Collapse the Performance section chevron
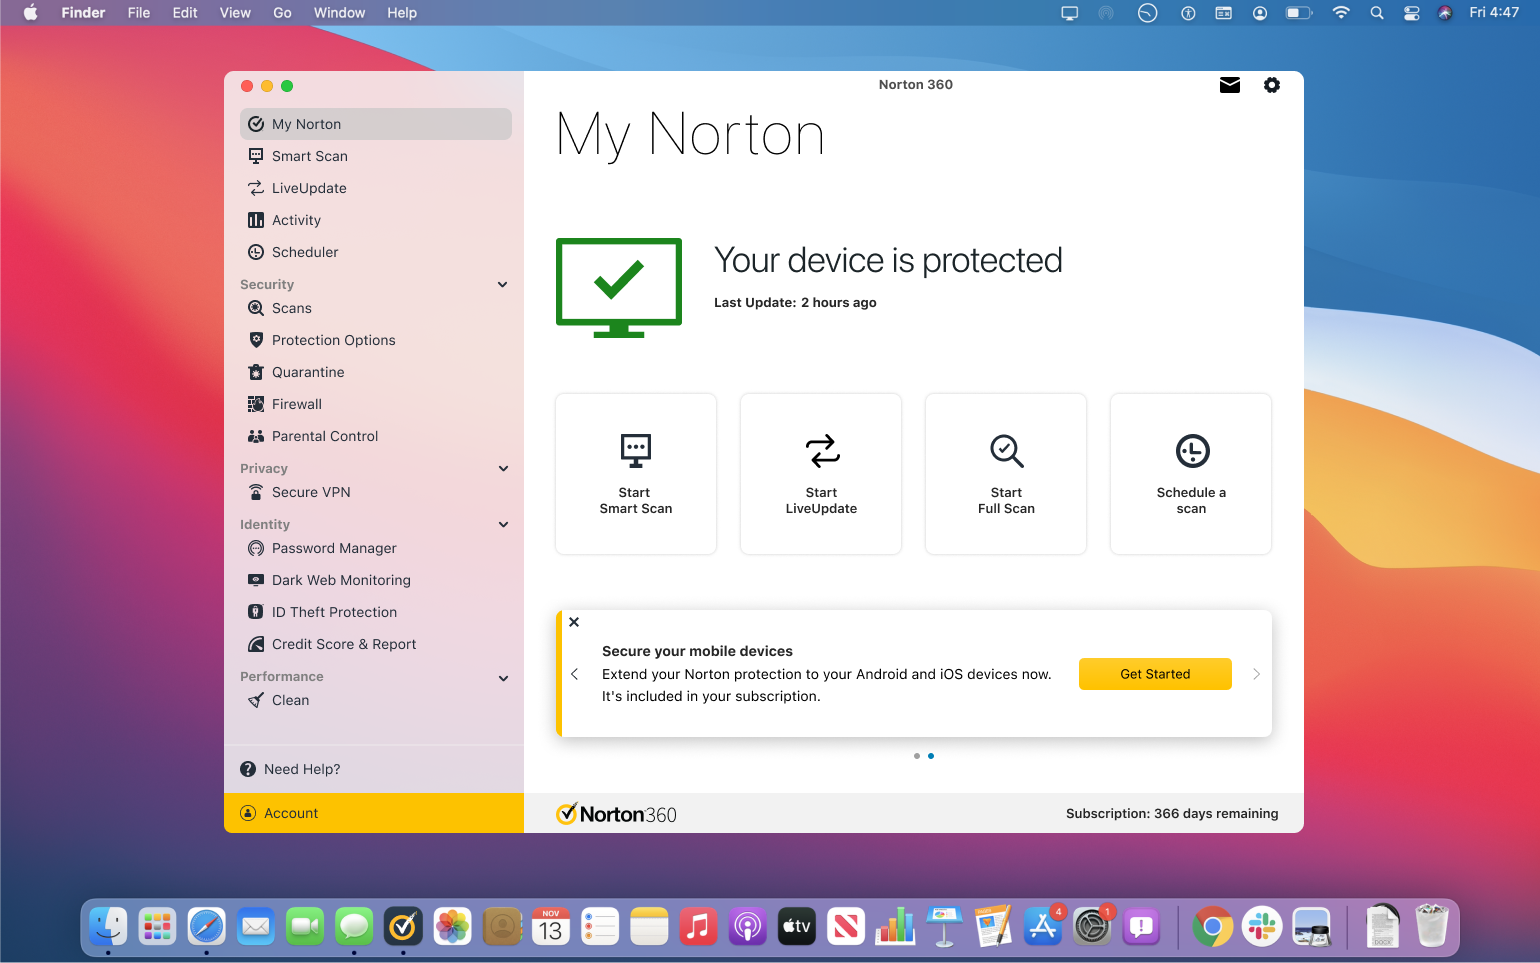This screenshot has height=963, width=1540. click(503, 678)
